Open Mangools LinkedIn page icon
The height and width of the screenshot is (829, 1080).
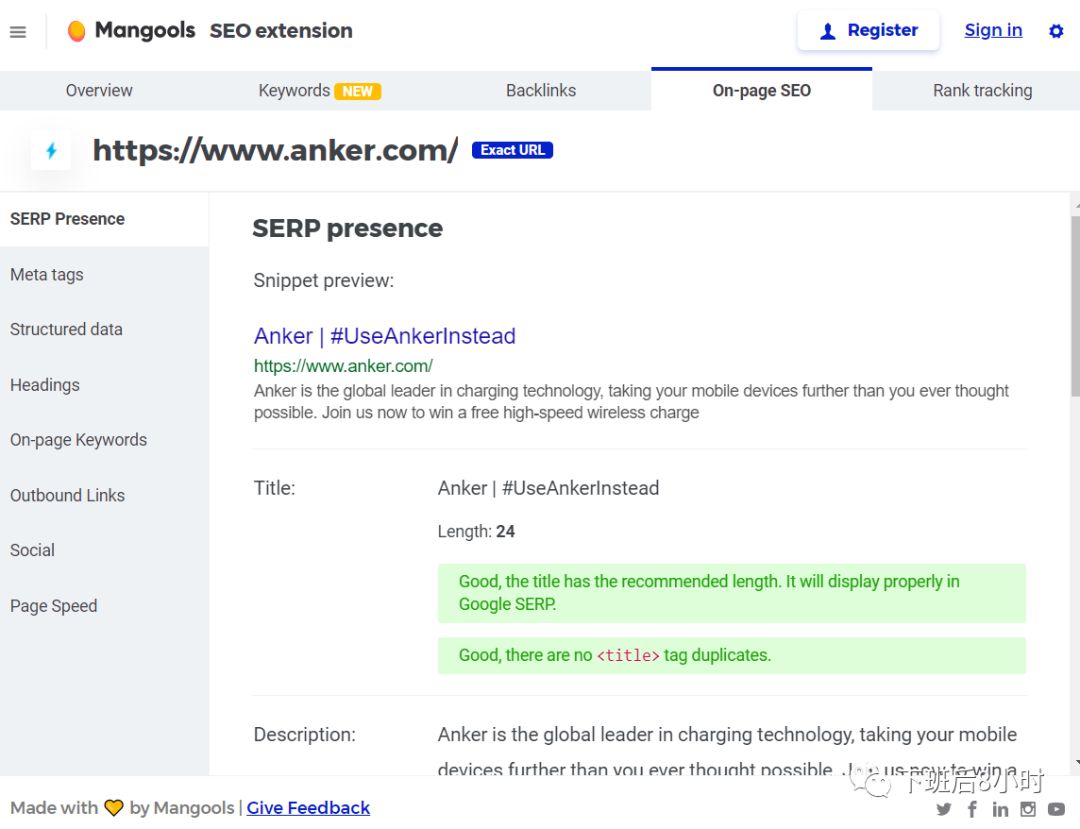[1000, 809]
